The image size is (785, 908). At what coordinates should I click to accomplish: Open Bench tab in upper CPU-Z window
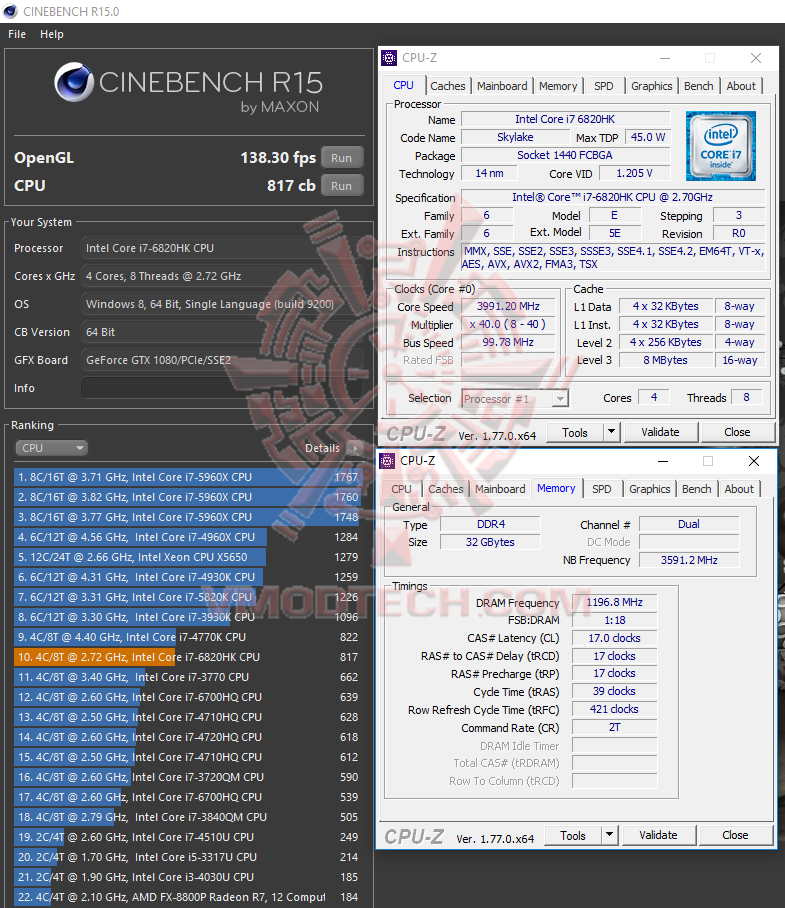pos(698,86)
